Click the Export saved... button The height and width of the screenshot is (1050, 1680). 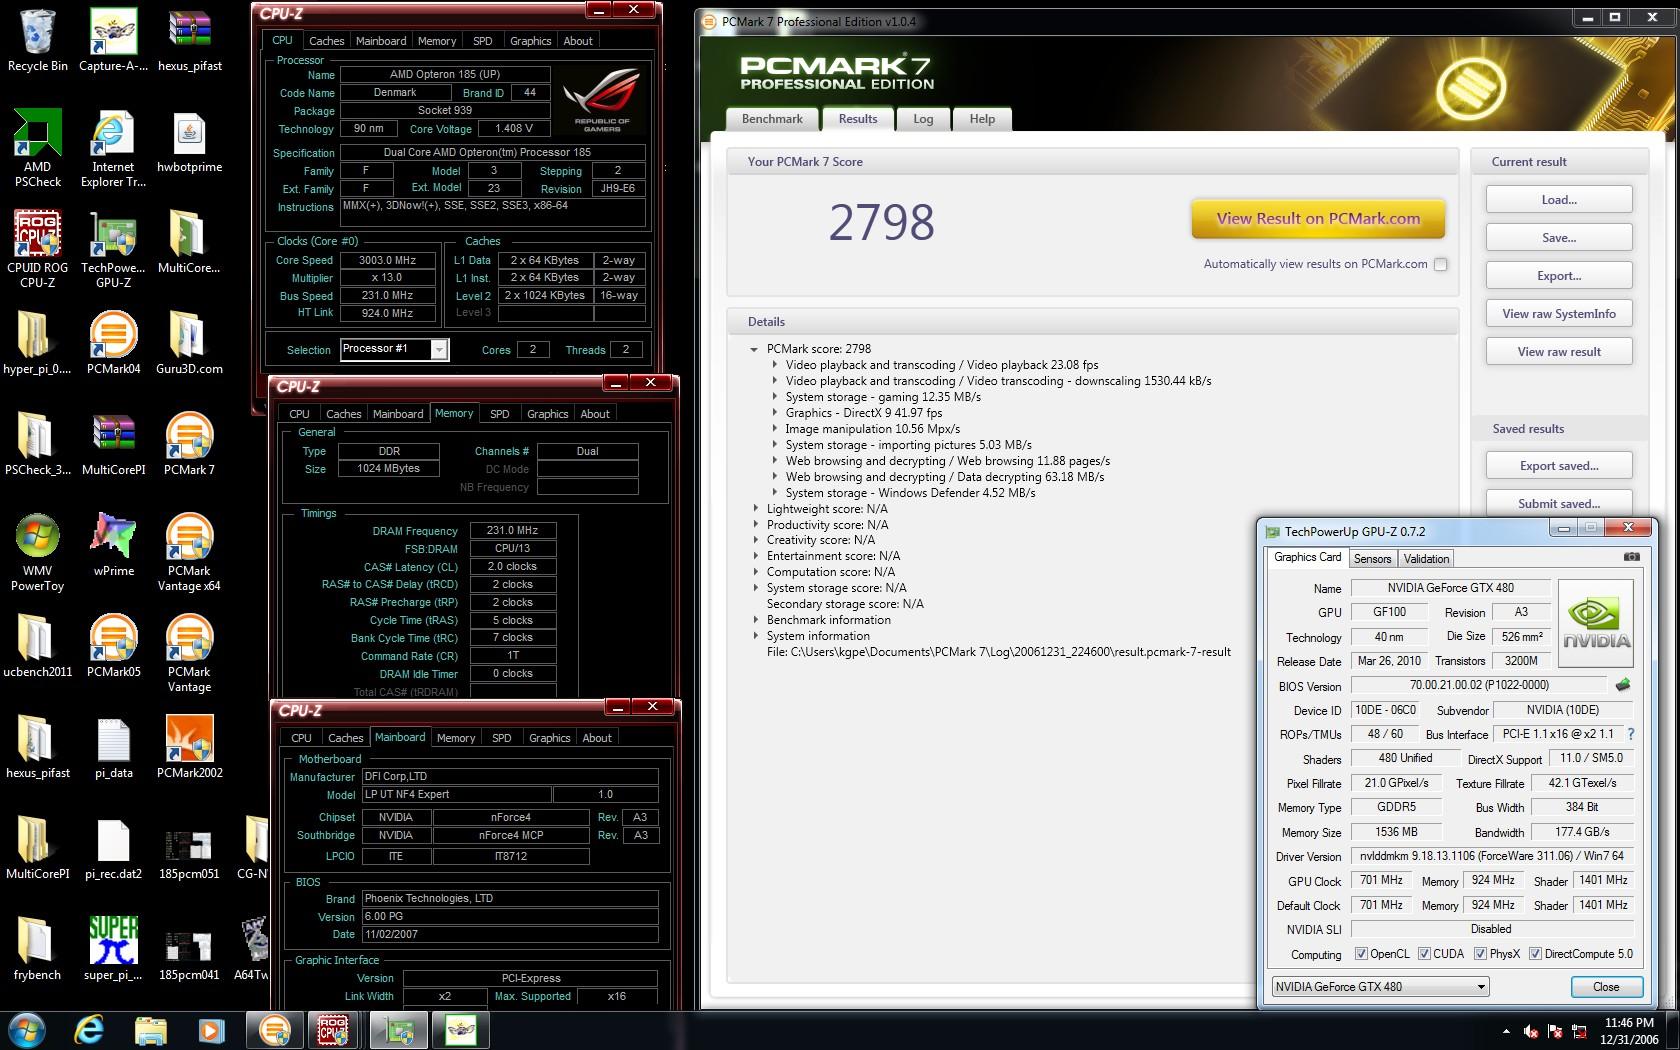coord(1559,466)
